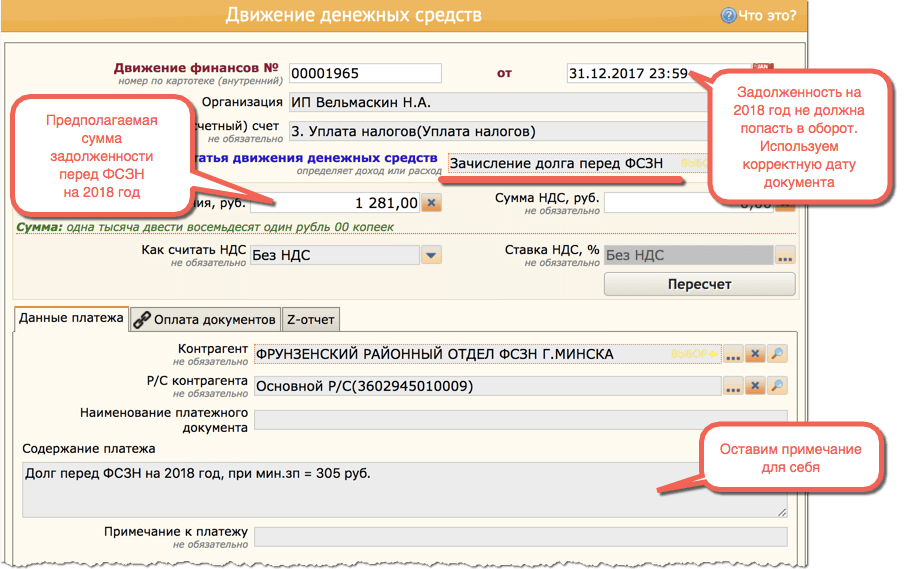Open the calendar picker beside the date
905x569 pixels.
pos(762,70)
